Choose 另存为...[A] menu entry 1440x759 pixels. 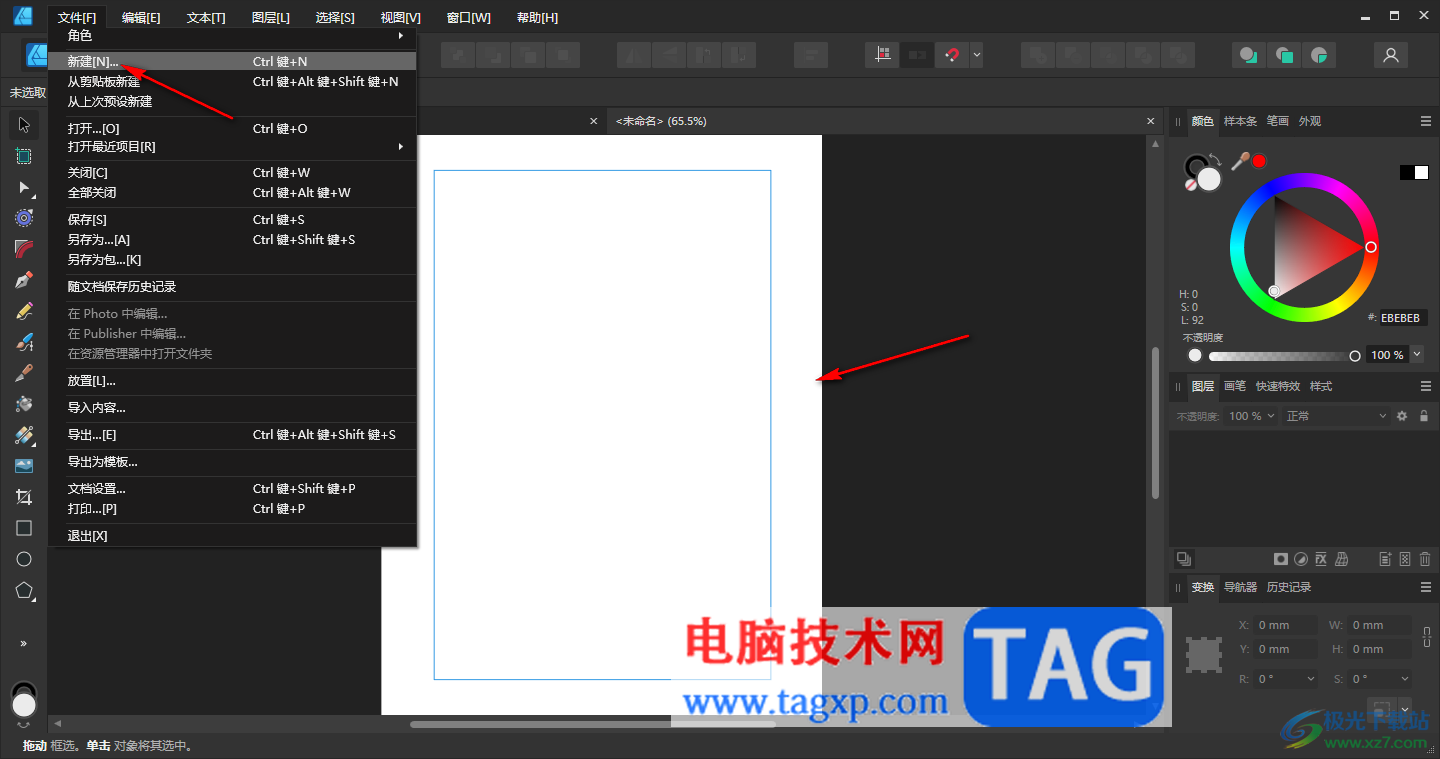click(x=233, y=240)
